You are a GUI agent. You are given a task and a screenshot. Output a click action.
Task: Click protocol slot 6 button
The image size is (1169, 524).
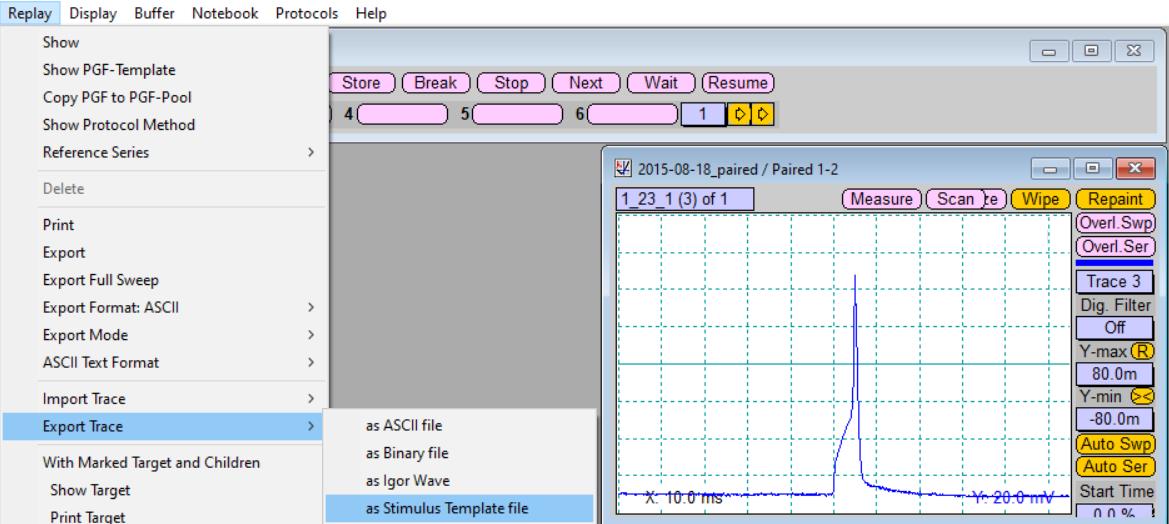coord(633,115)
